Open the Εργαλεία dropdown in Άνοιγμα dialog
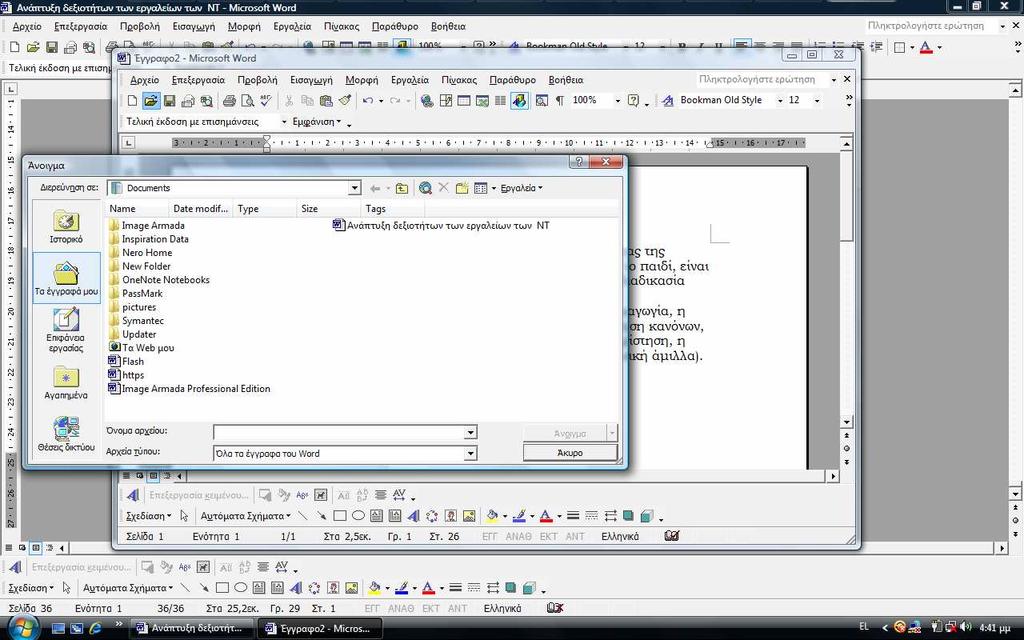The width and height of the screenshot is (1024, 640). [x=521, y=188]
